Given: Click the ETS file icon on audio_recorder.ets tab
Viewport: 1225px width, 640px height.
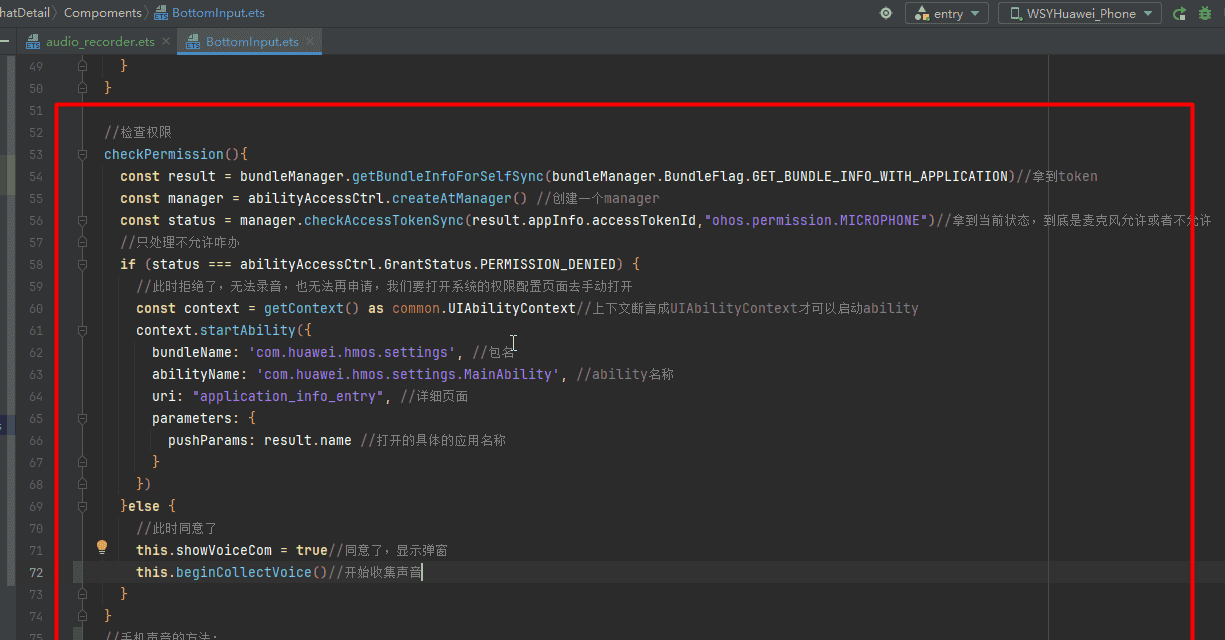Looking at the screenshot, I should (34, 42).
